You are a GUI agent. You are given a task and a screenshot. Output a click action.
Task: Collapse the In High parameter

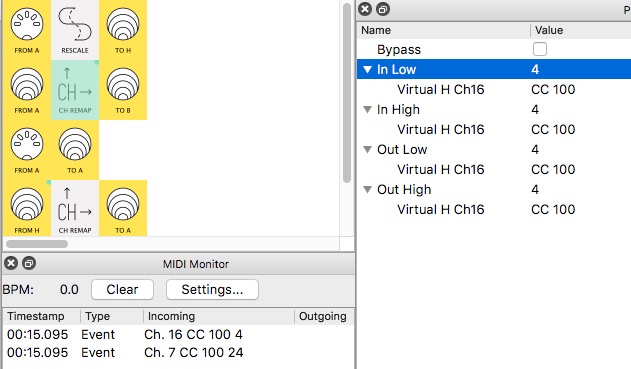[x=367, y=109]
